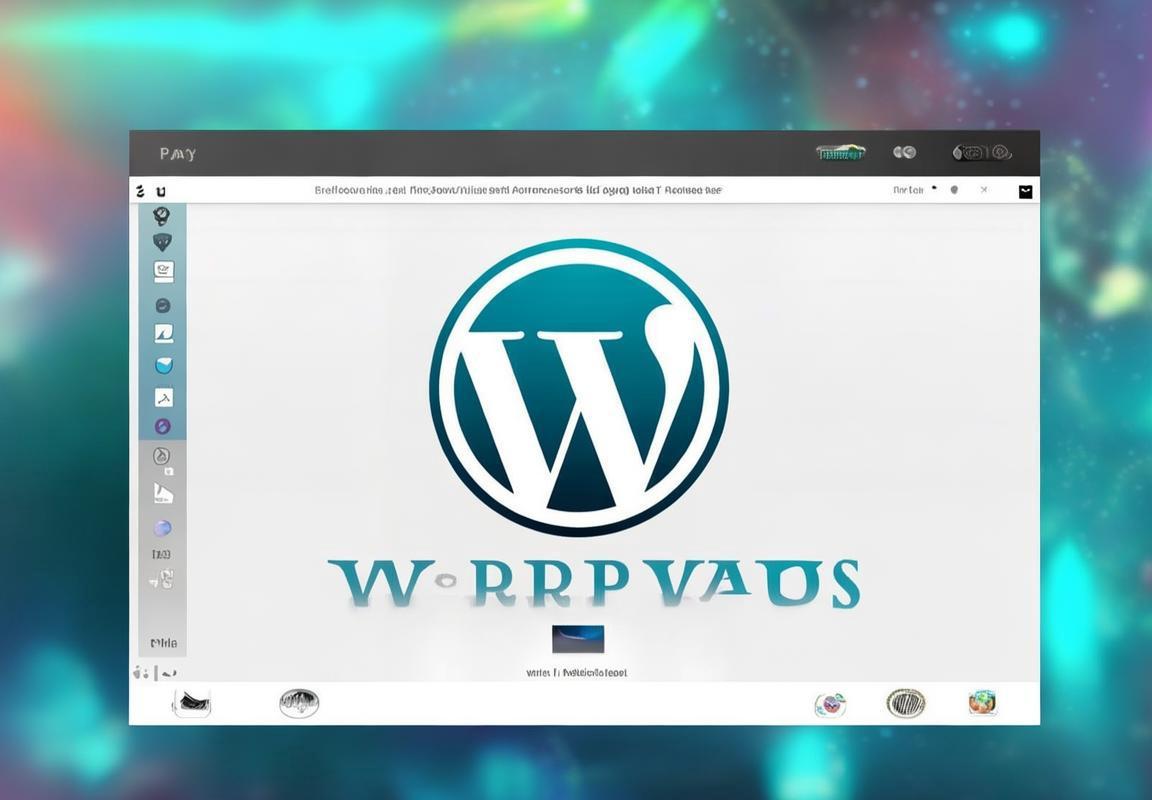Open the small blue thumbnail below the wordmark
This screenshot has width=1152, height=800.
578,639
